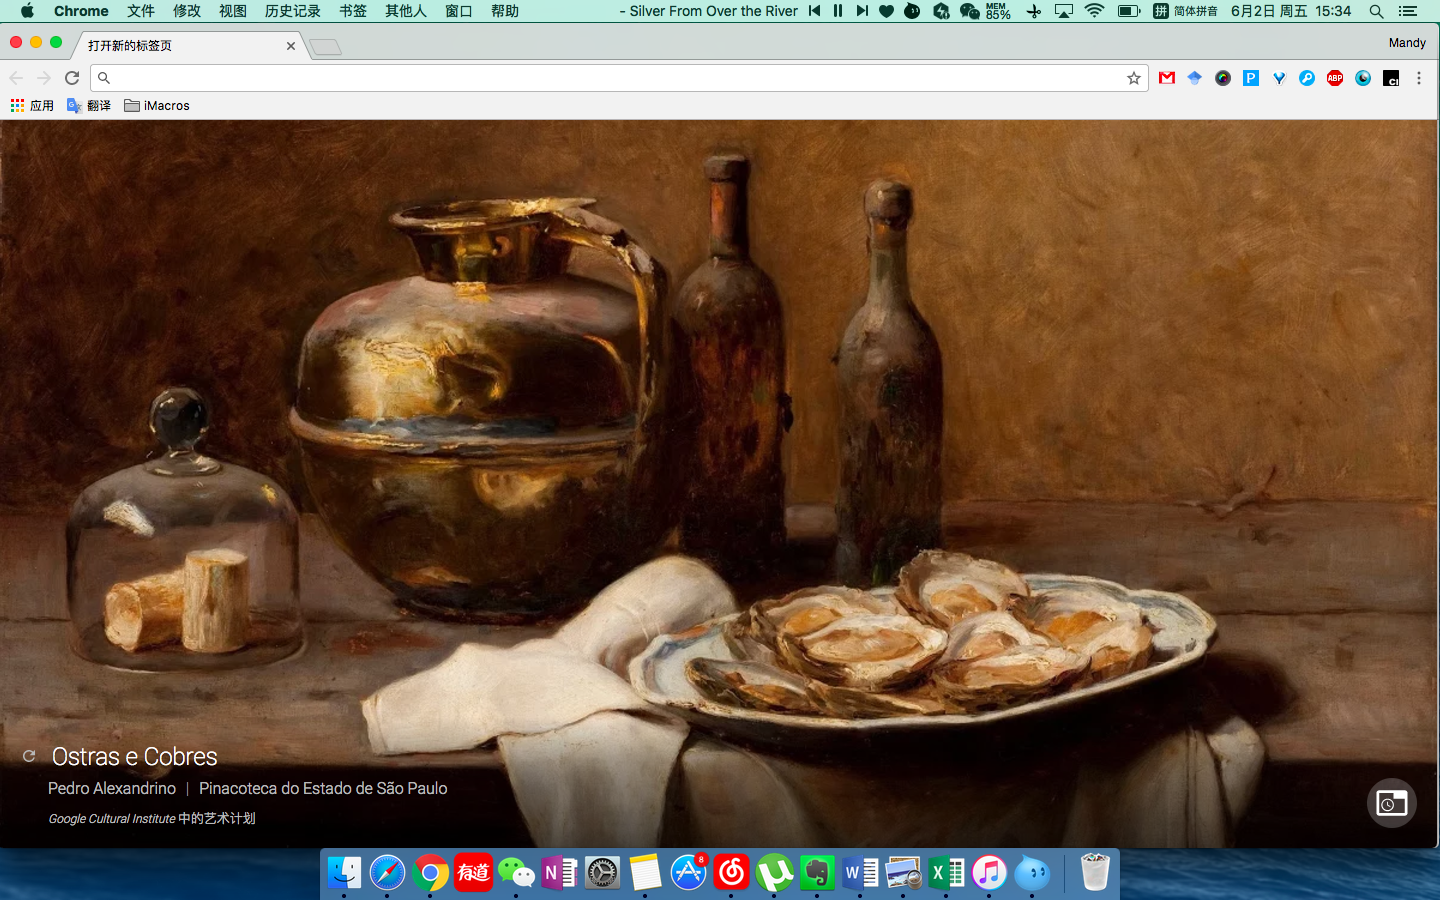Open the 窗口 menu

459,11
